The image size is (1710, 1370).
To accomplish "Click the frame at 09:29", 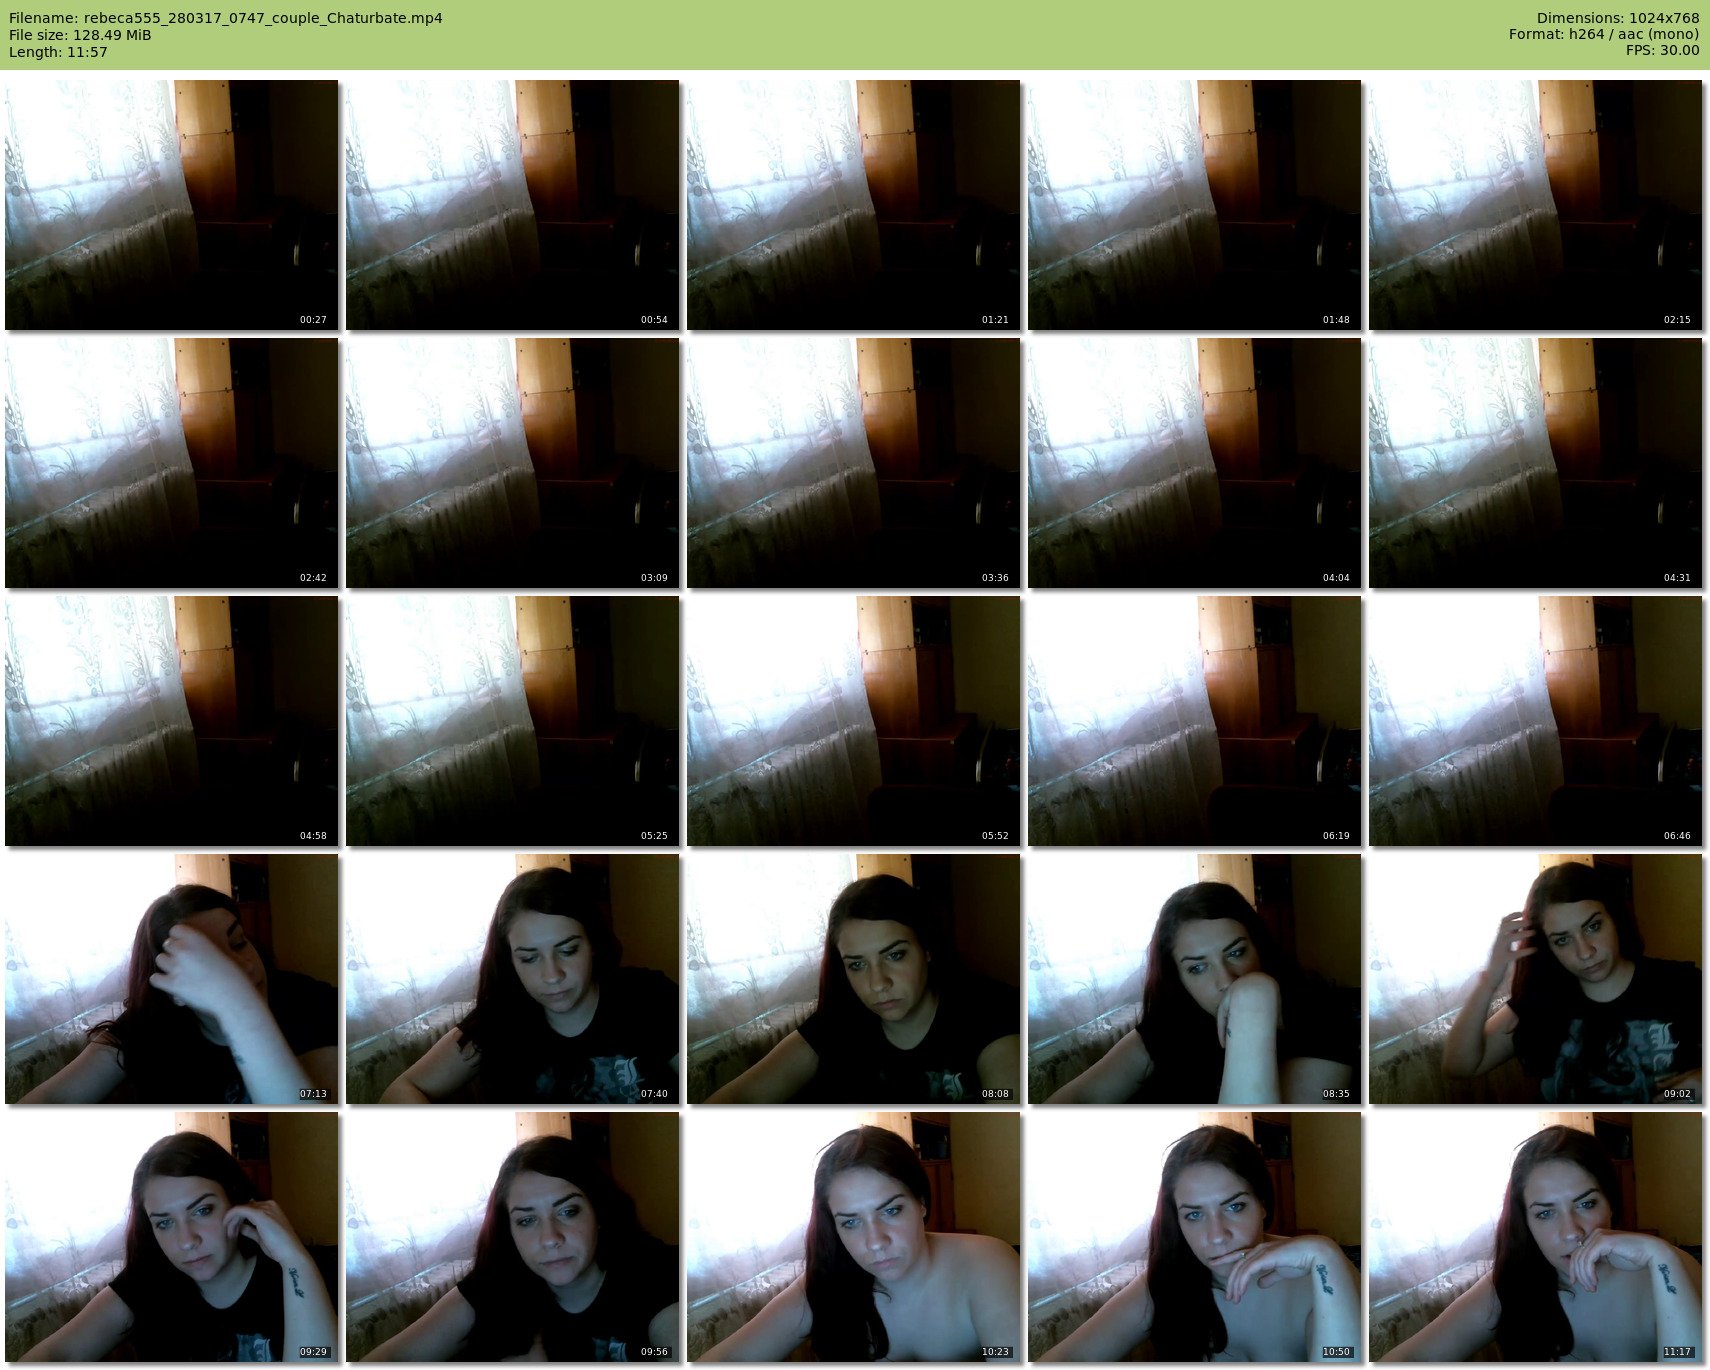I will (171, 1237).
